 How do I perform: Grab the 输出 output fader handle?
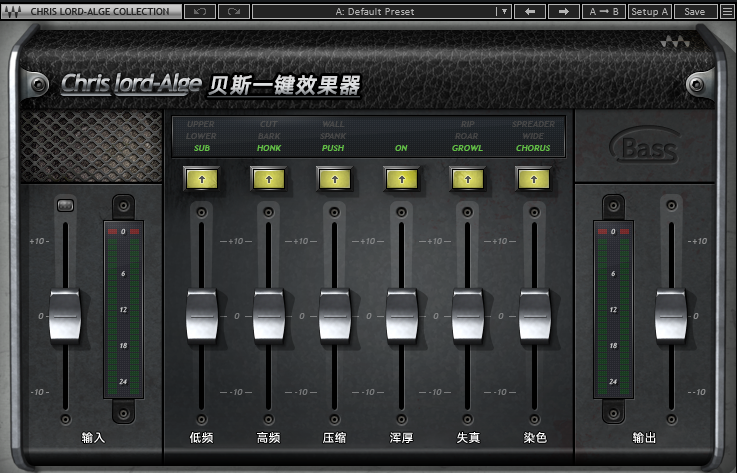[x=671, y=315]
